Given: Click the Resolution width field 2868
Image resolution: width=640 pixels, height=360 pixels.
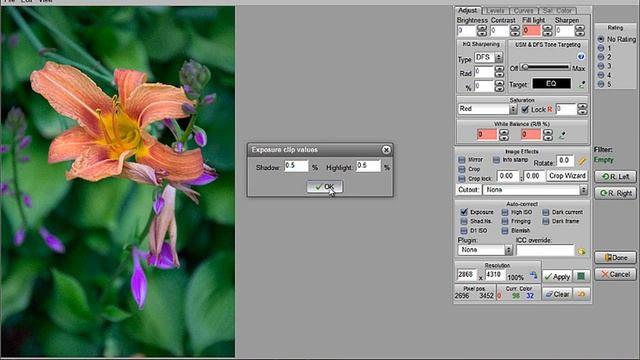Looking at the screenshot, I should (x=466, y=275).
